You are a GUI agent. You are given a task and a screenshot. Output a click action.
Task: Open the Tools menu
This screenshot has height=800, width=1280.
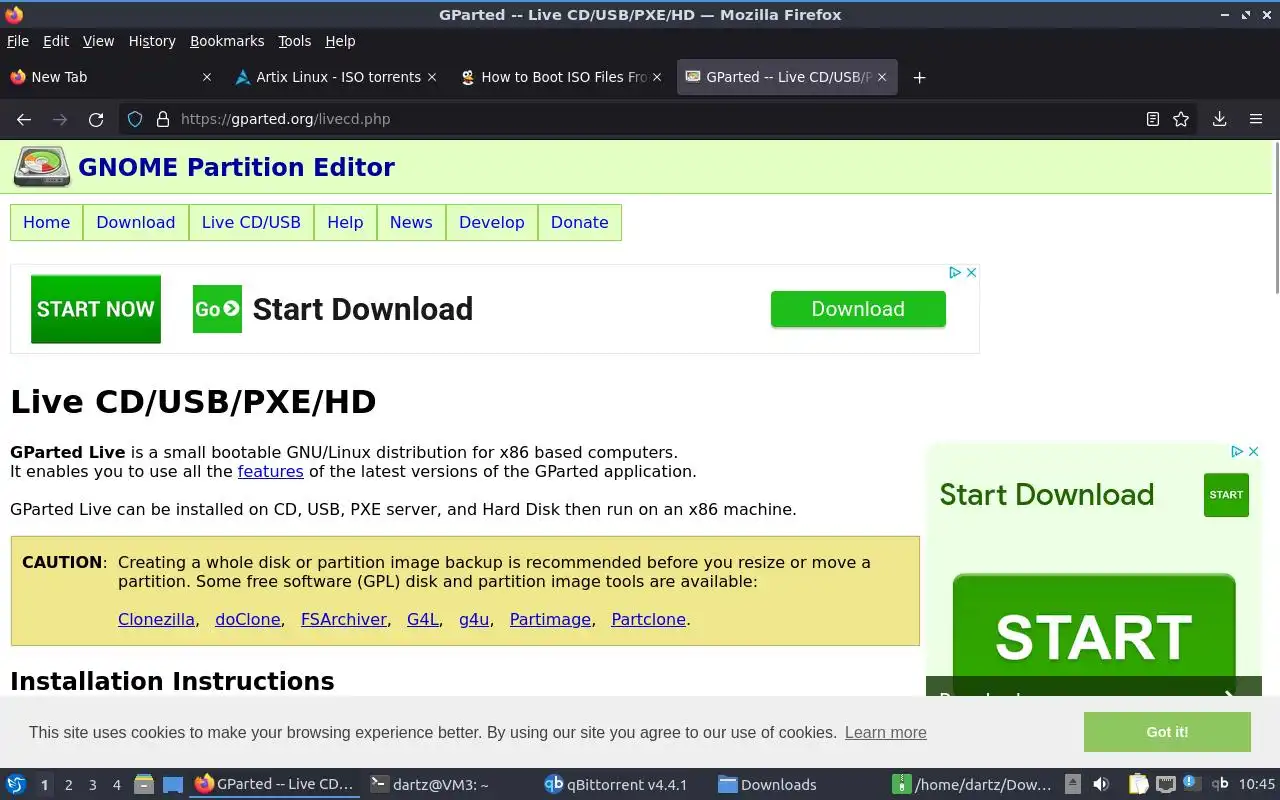tap(294, 41)
